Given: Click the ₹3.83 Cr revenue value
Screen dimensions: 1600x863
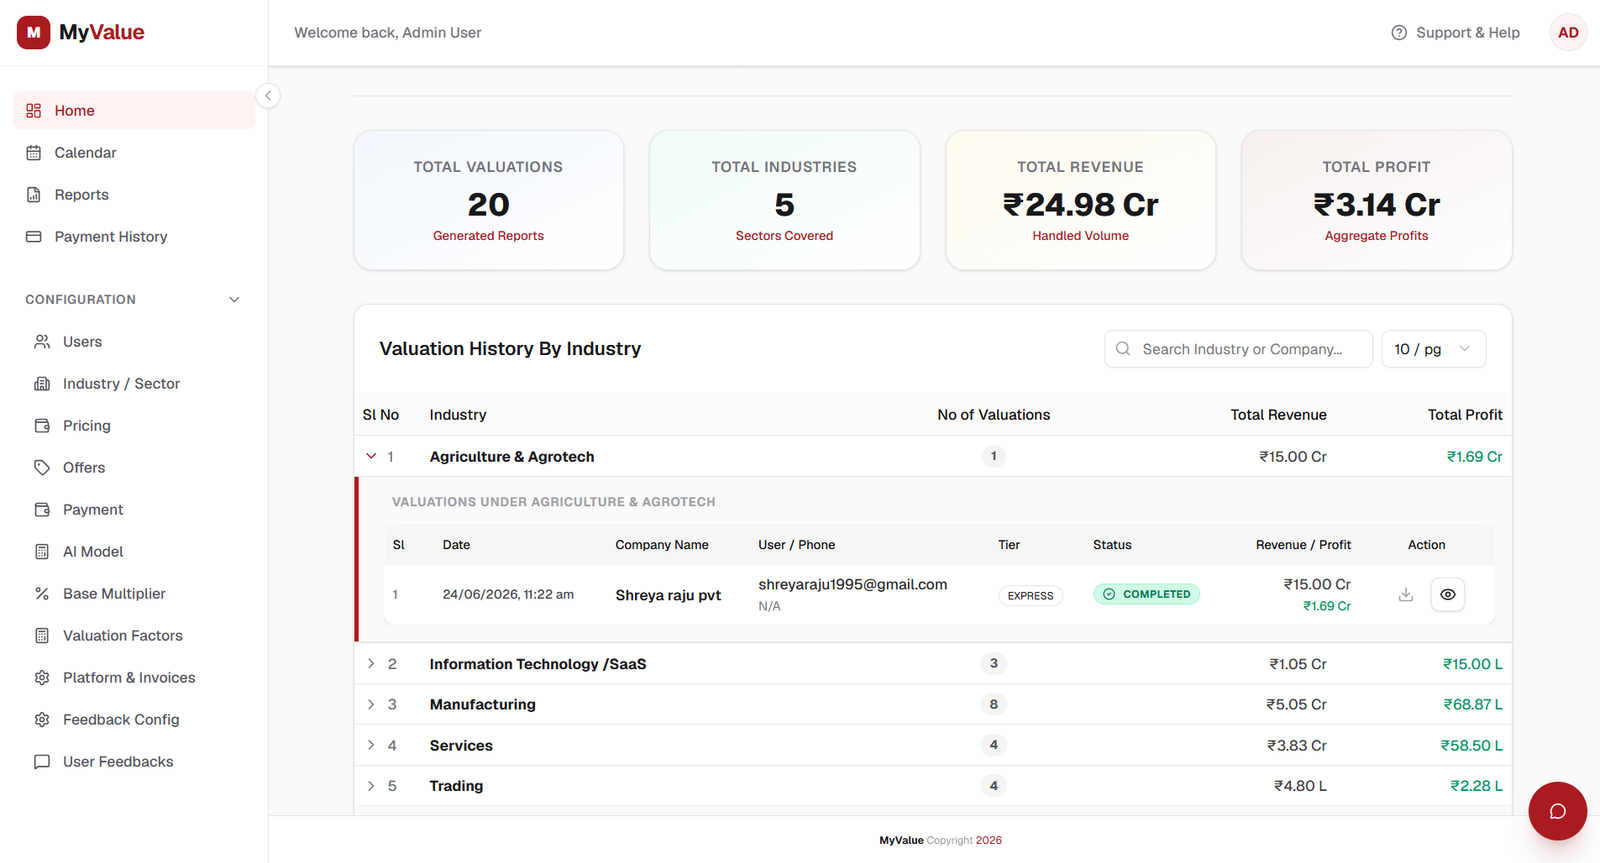Looking at the screenshot, I should pyautogui.click(x=1296, y=745).
